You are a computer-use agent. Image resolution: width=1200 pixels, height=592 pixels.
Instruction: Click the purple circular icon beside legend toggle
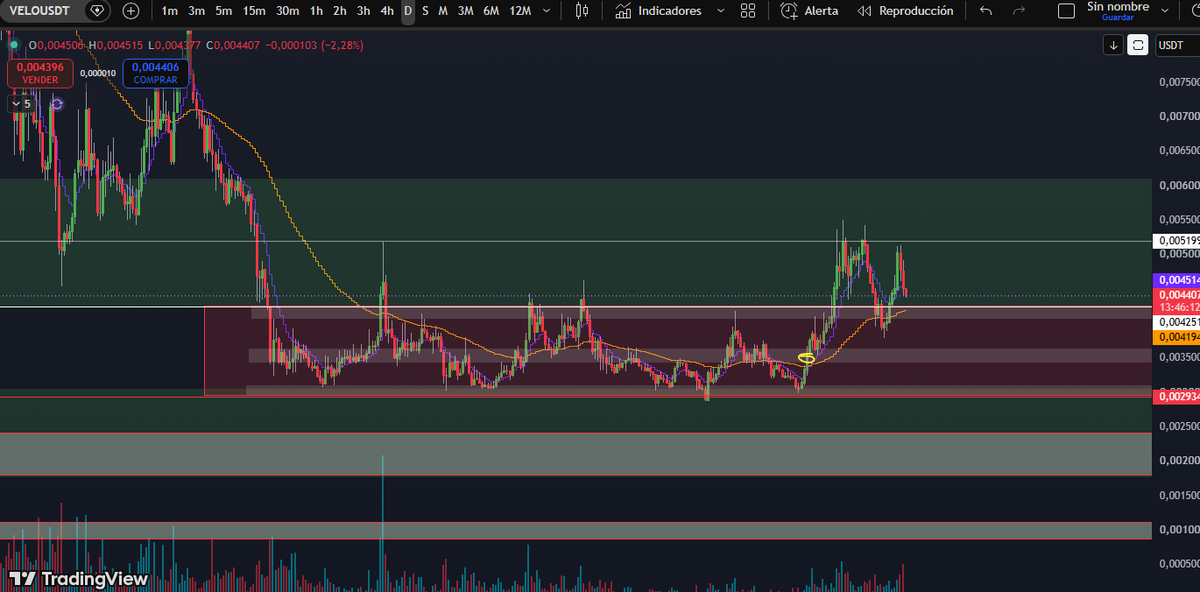pyautogui.click(x=57, y=103)
